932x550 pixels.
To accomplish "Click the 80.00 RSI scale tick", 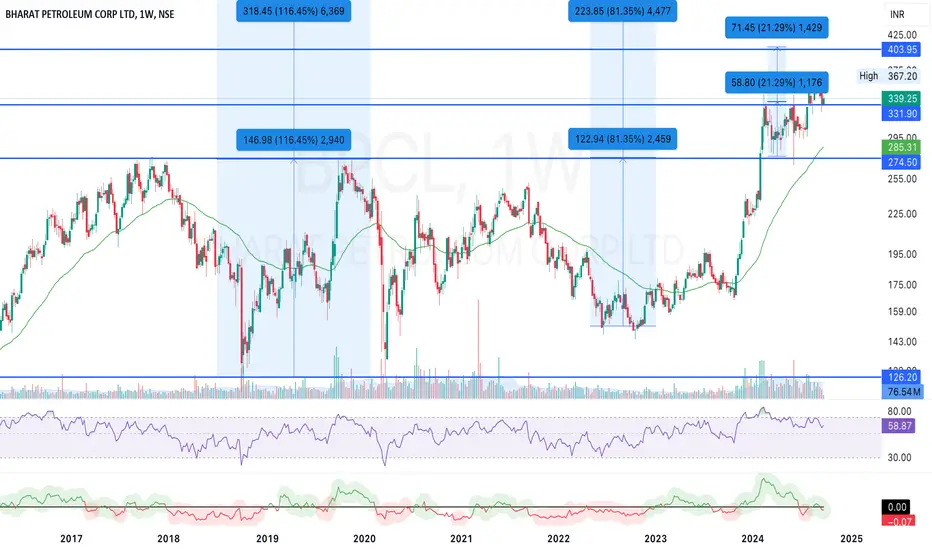I will pos(899,411).
